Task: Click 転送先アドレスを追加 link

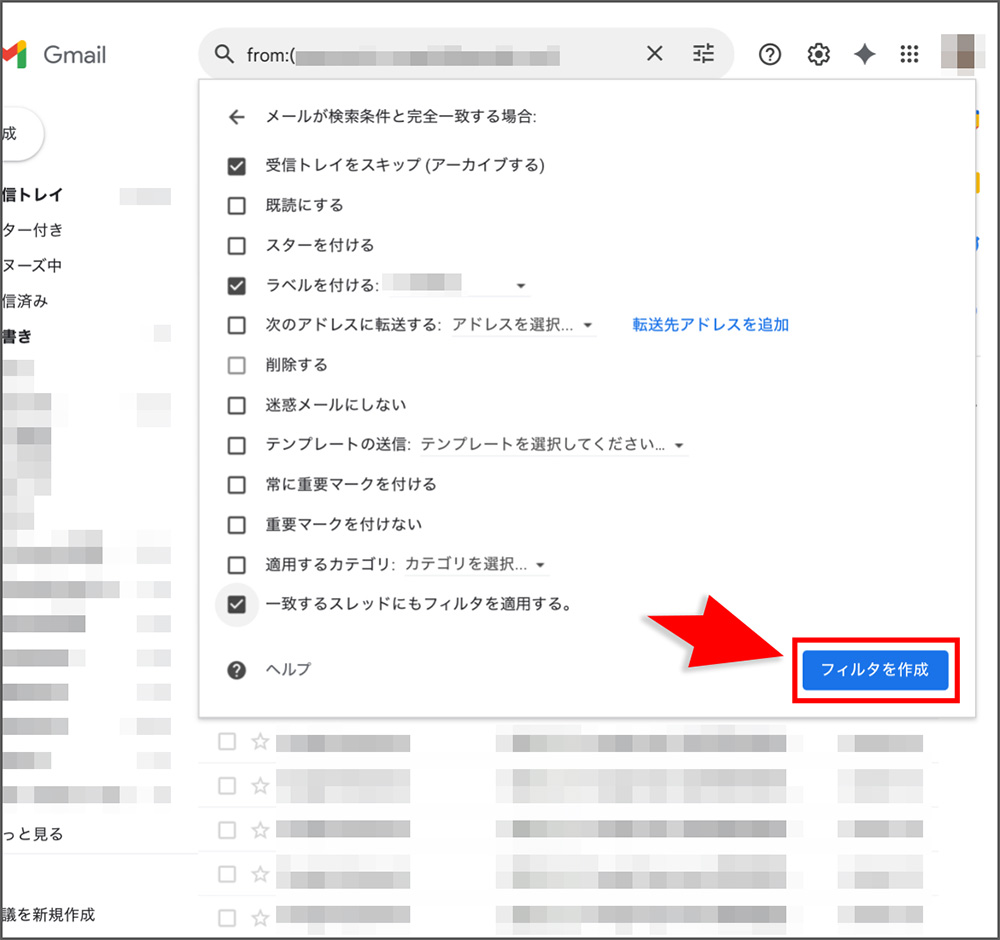Action: click(x=710, y=325)
